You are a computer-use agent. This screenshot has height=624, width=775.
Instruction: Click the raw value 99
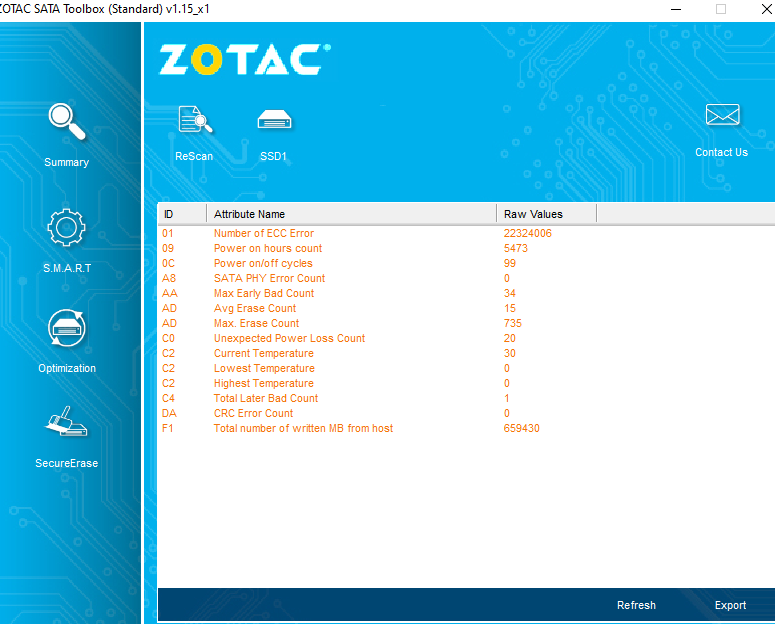(510, 263)
